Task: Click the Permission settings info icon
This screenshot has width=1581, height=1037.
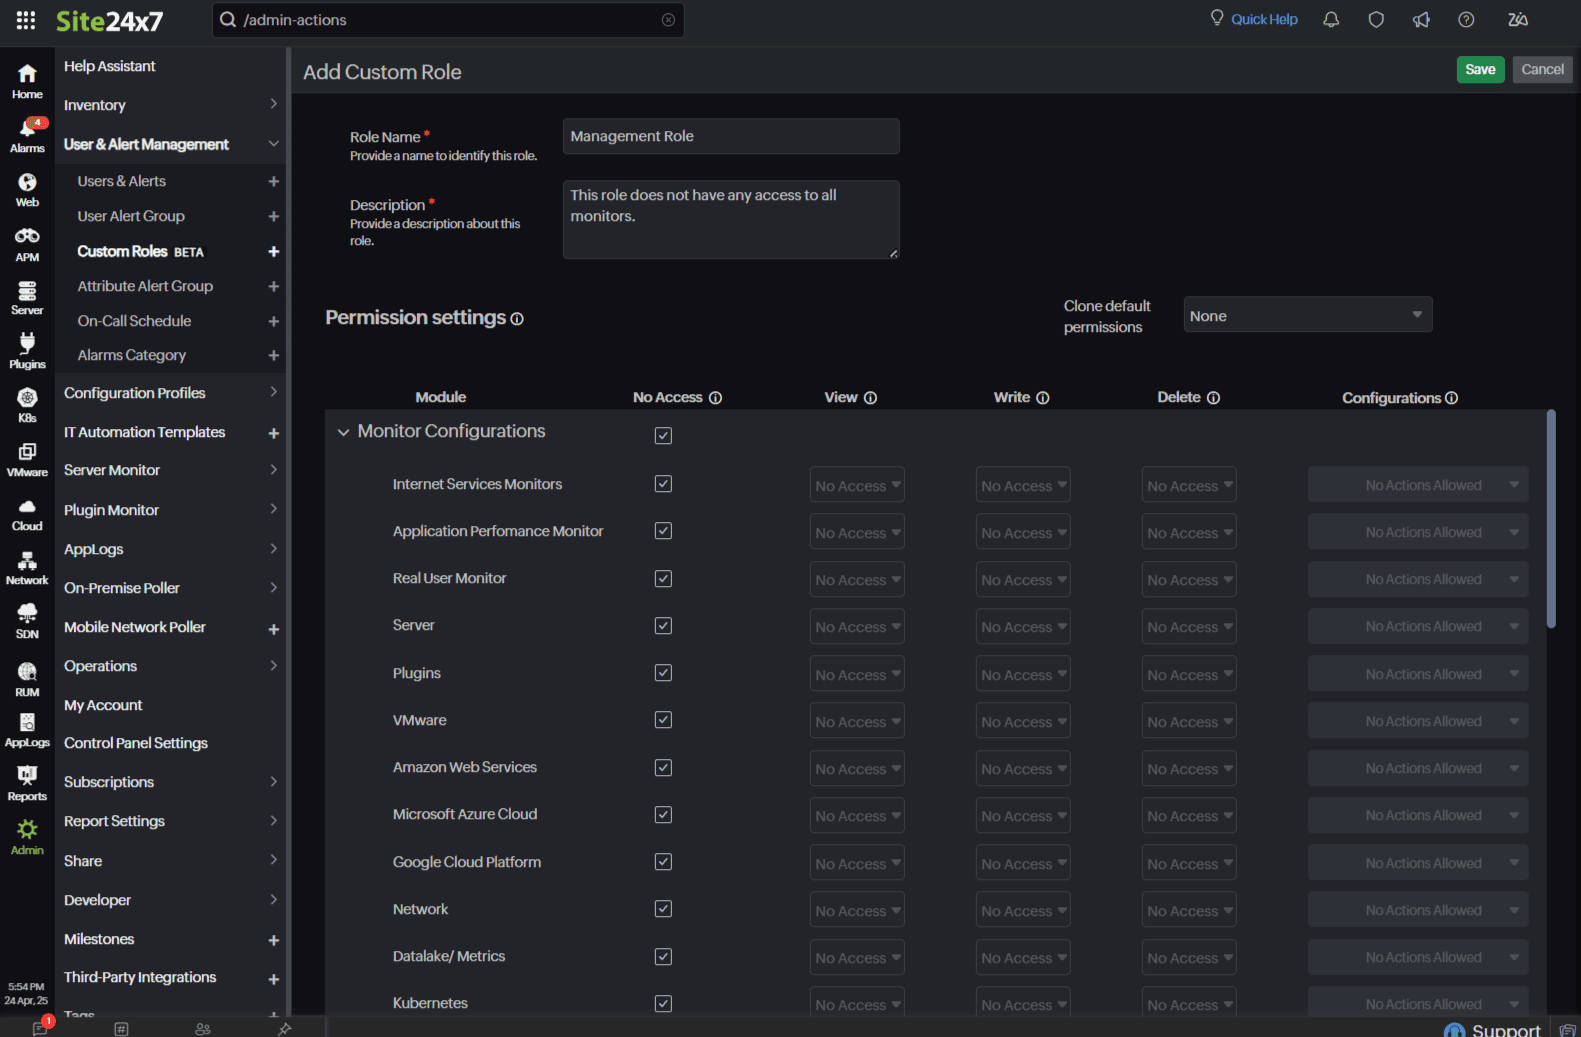Action: coord(517,319)
